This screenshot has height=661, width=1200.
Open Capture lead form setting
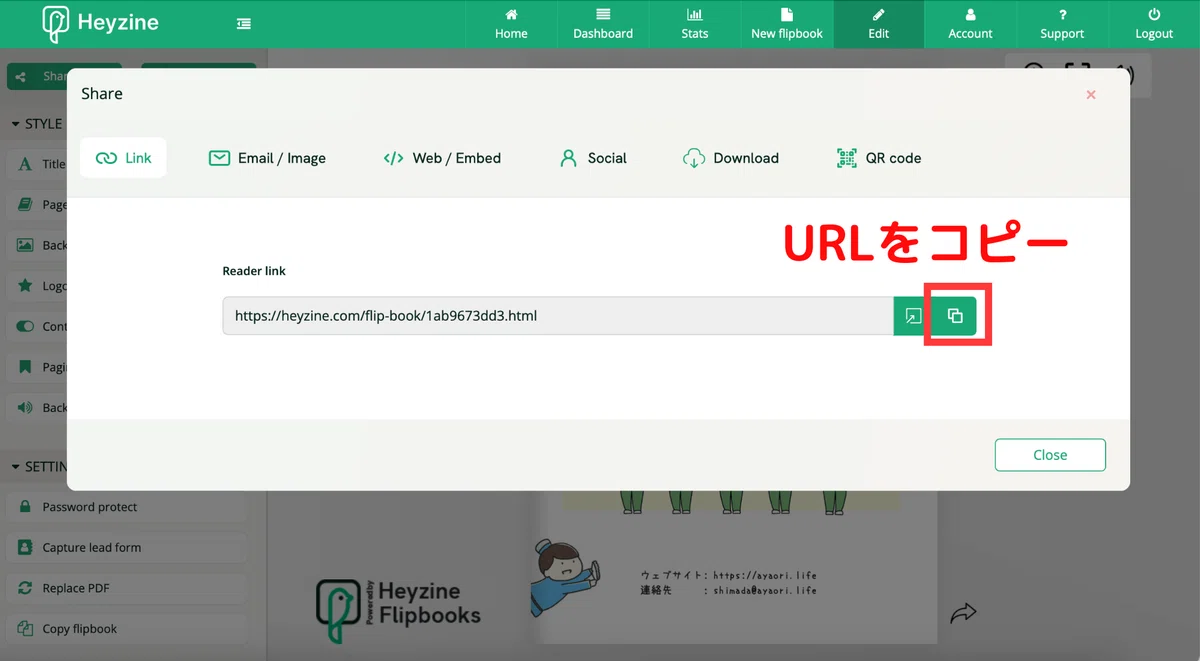tap(127, 548)
